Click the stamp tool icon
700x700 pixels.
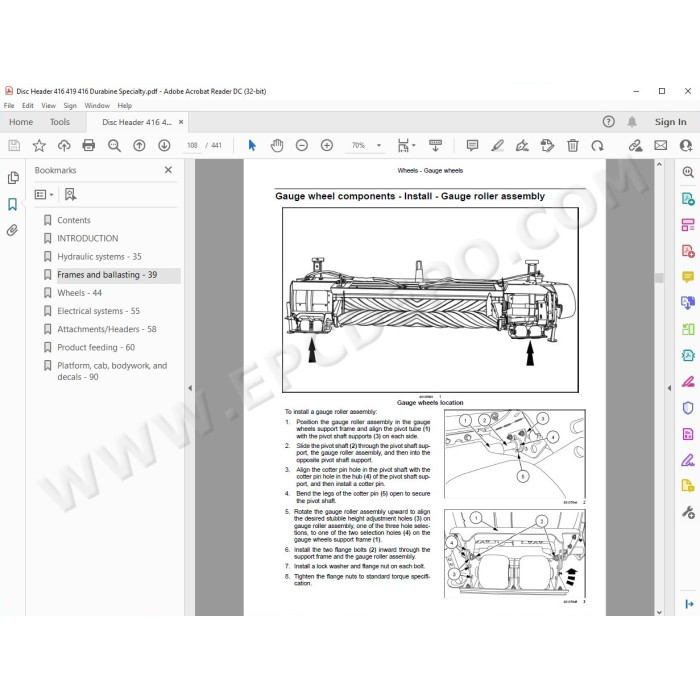click(x=547, y=145)
